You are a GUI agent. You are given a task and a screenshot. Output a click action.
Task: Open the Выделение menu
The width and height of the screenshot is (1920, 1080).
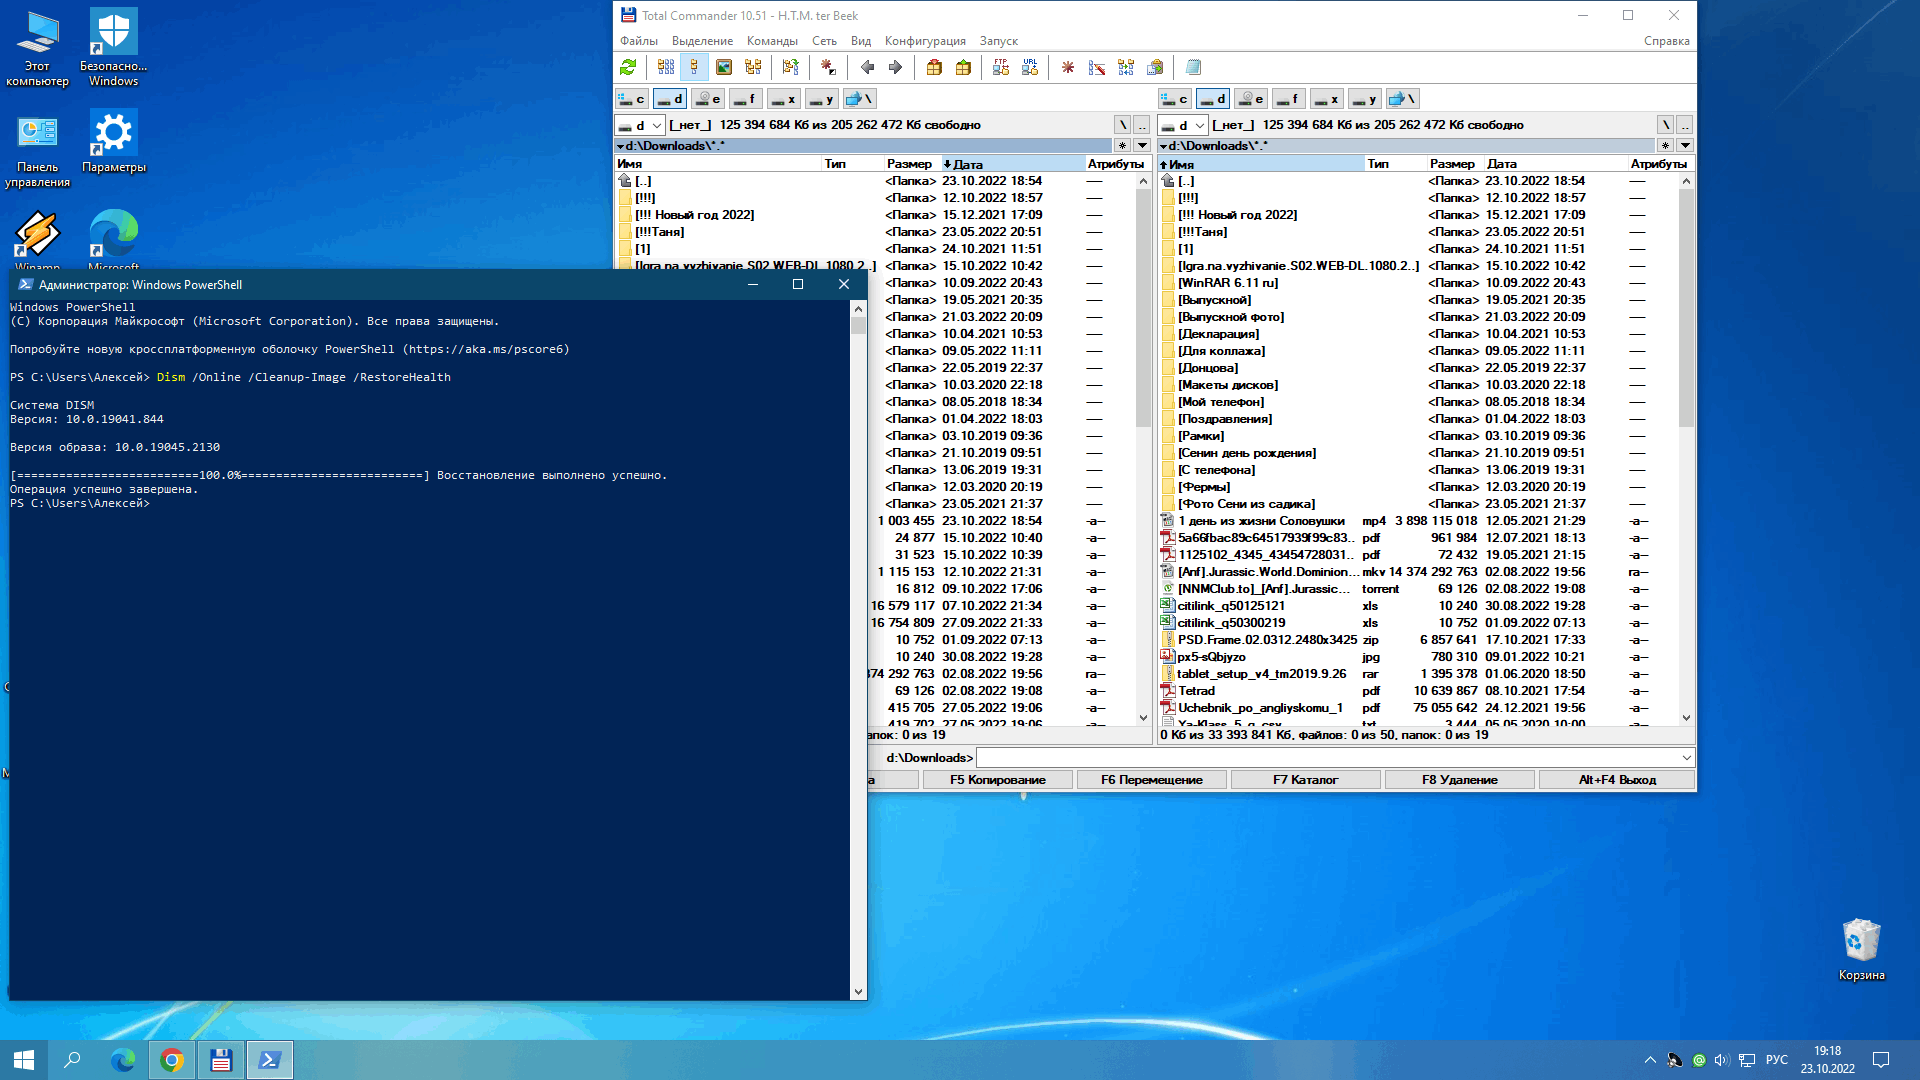tap(702, 41)
